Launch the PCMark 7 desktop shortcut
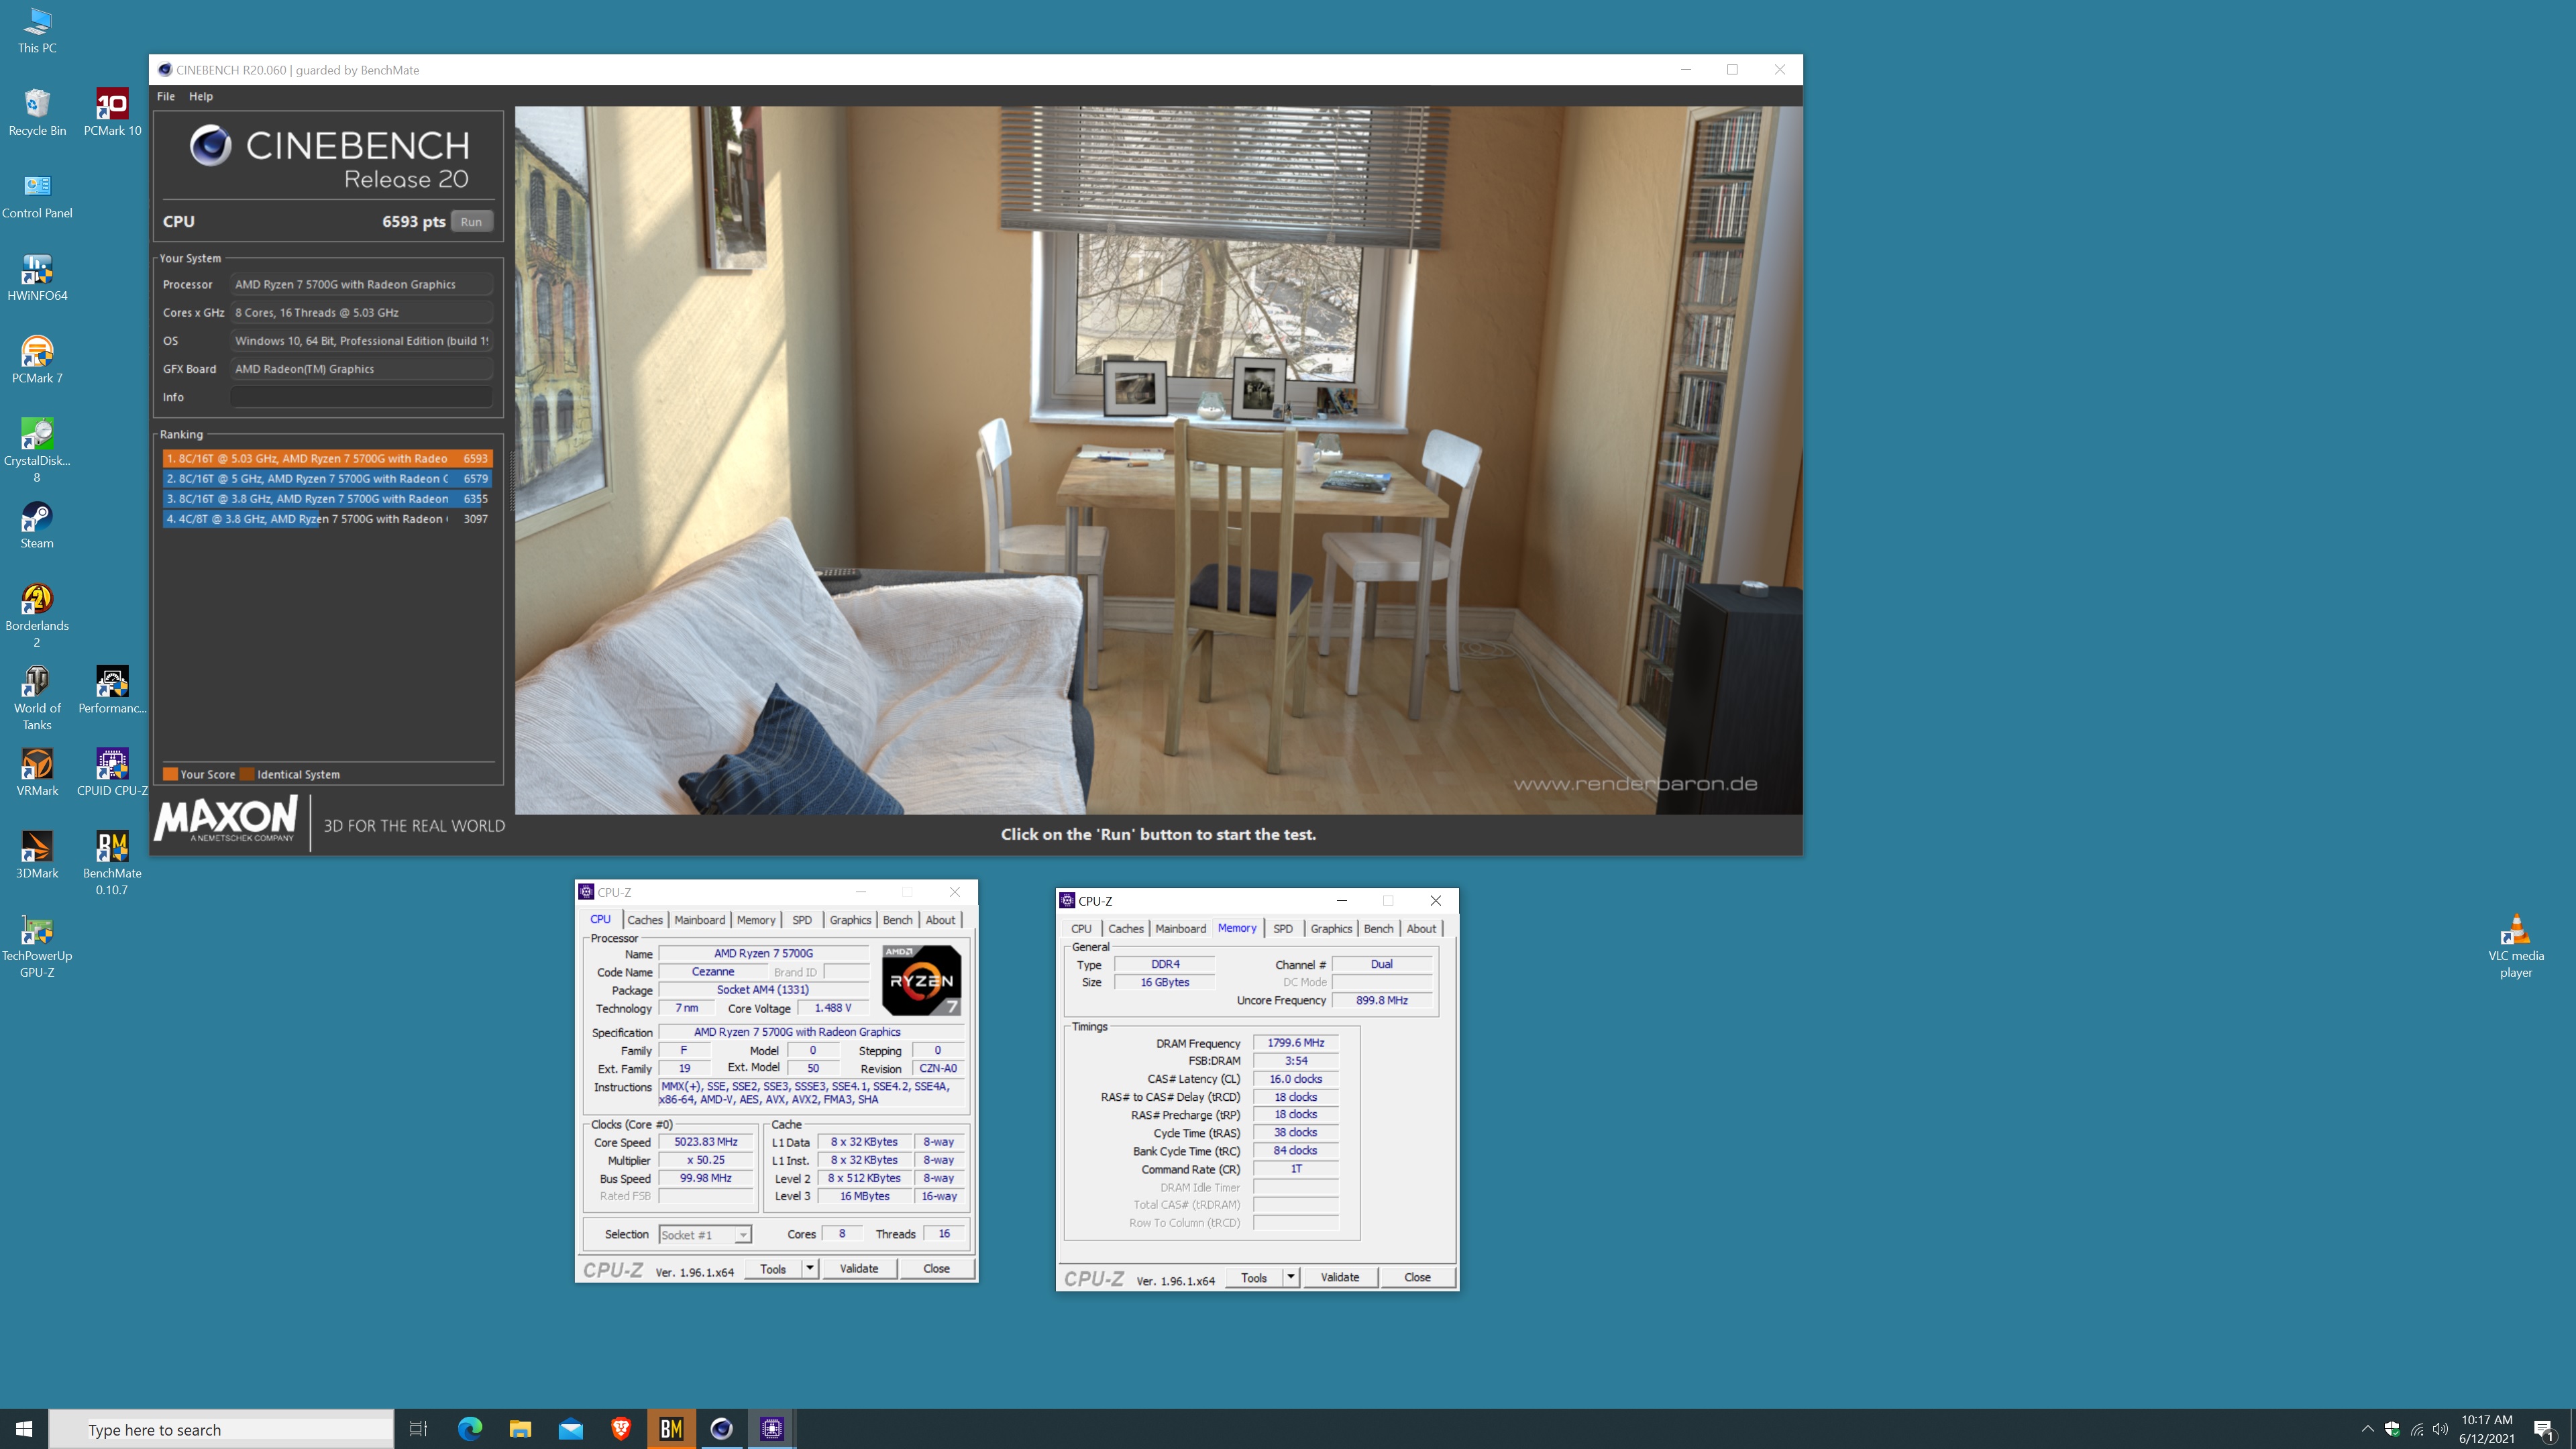The height and width of the screenshot is (1449, 2576). 37,360
